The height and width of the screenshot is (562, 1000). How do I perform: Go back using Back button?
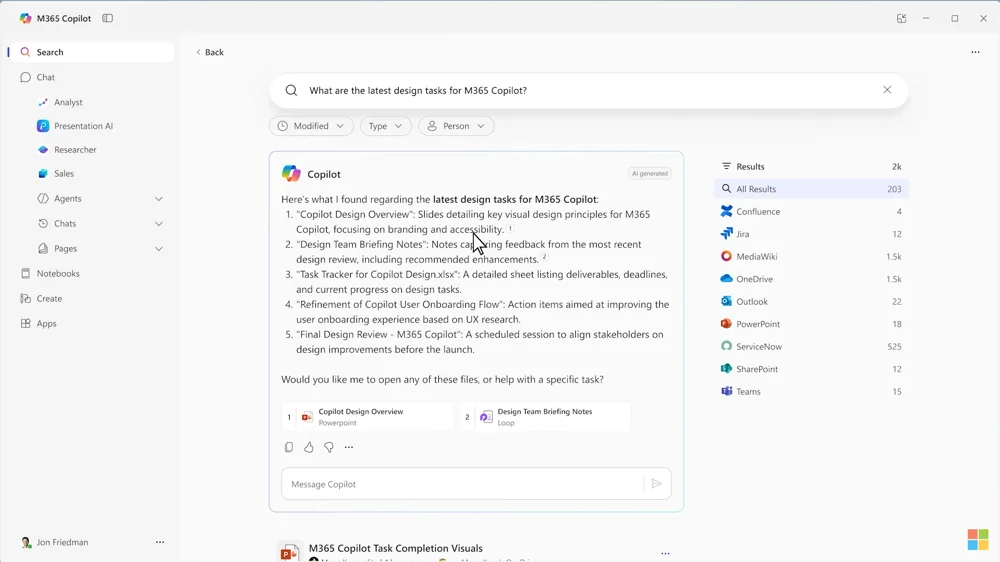coord(210,52)
